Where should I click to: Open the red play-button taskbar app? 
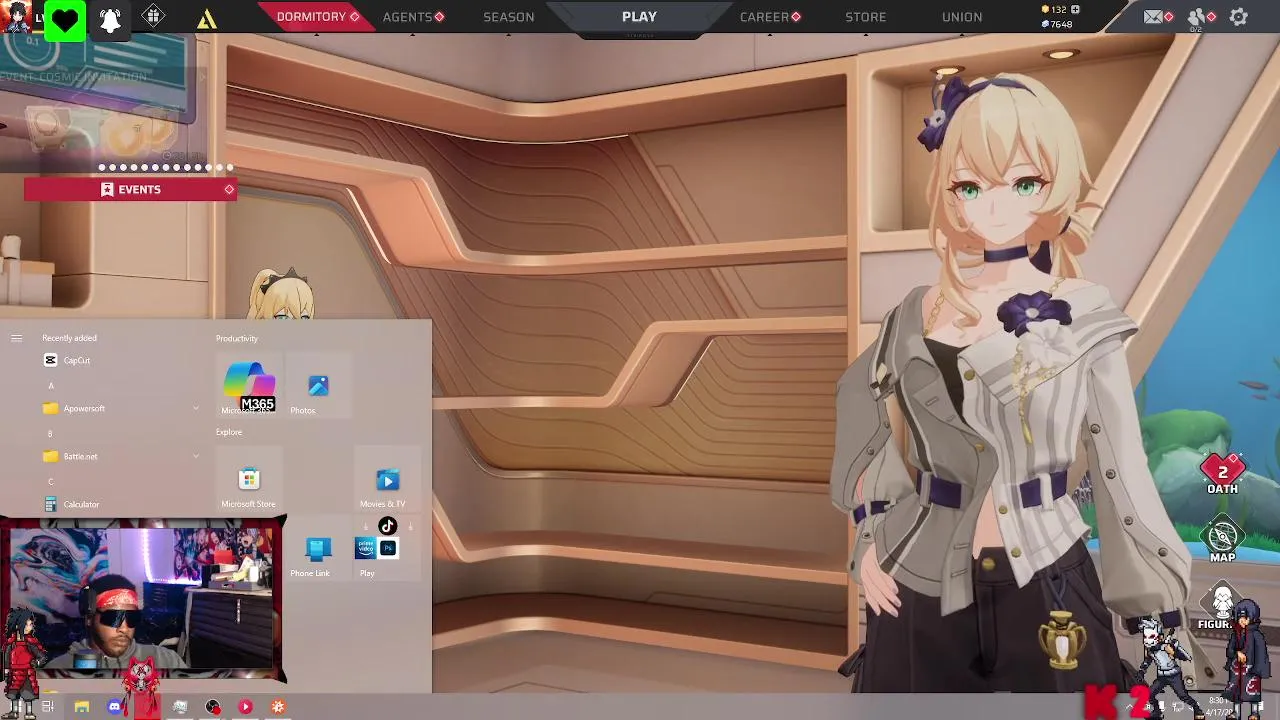tap(245, 707)
